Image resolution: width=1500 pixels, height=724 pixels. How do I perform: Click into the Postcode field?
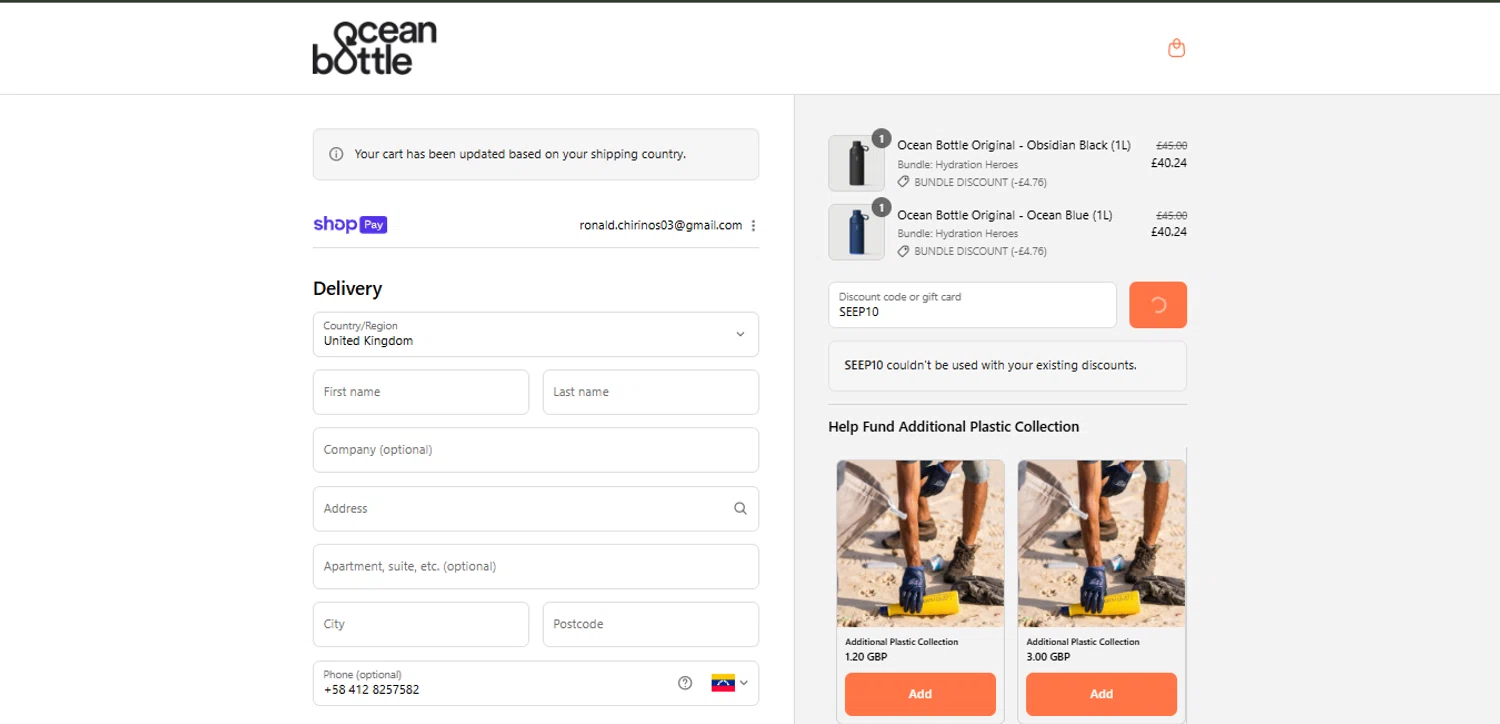[x=651, y=624]
